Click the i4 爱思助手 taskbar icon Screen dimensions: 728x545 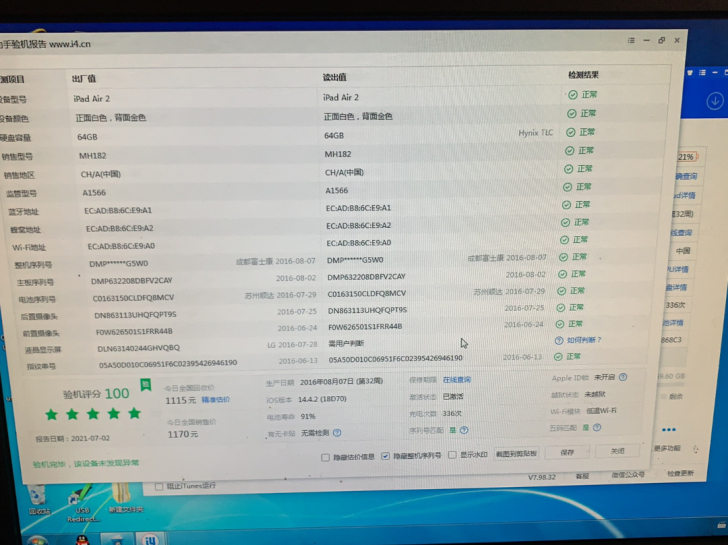pyautogui.click(x=150, y=539)
